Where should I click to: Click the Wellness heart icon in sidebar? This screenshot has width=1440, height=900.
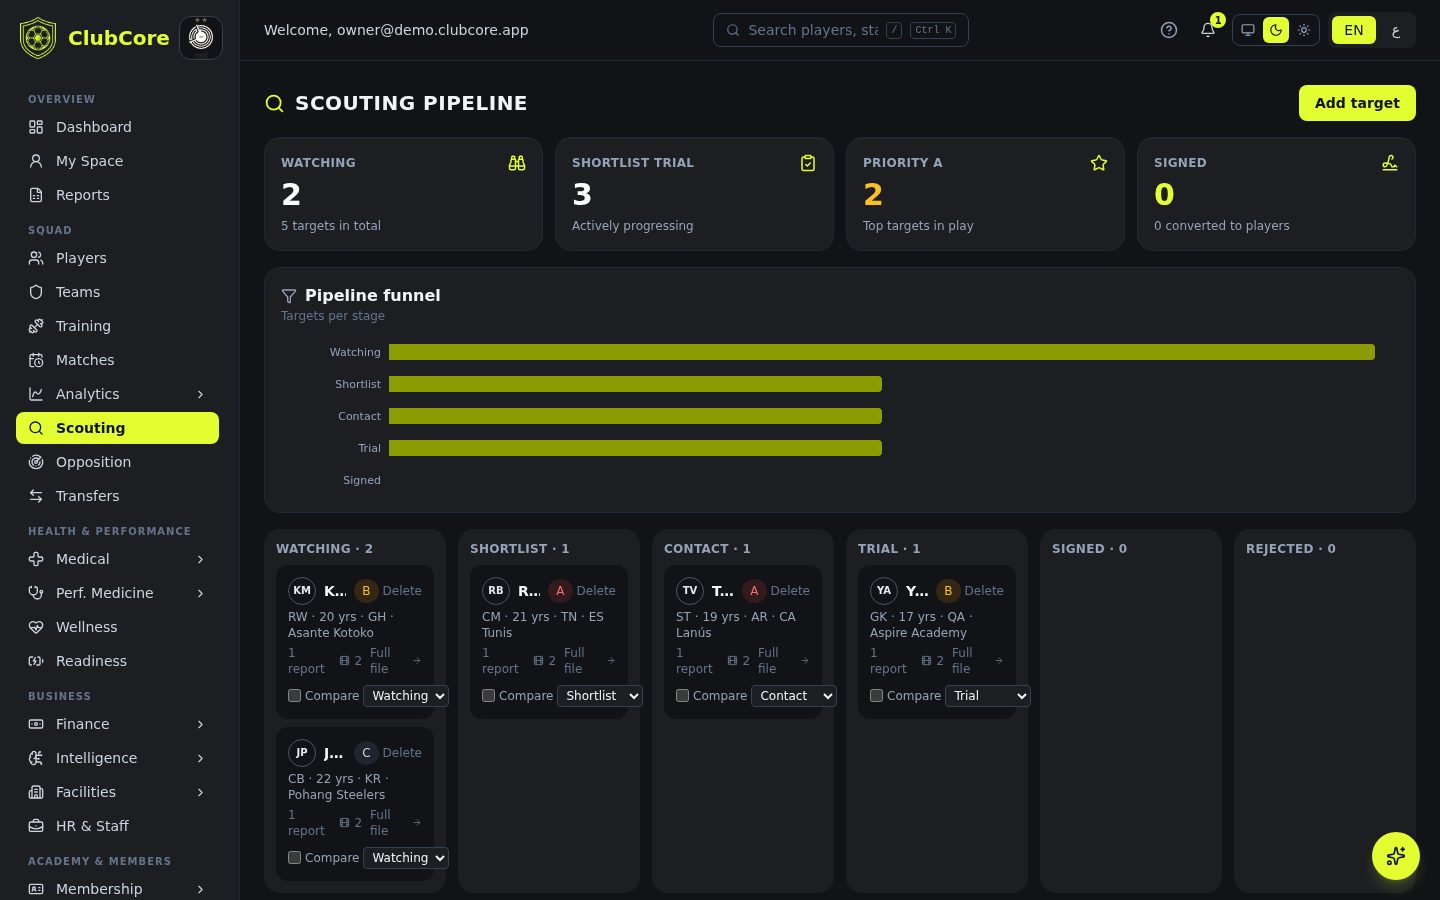click(36, 627)
